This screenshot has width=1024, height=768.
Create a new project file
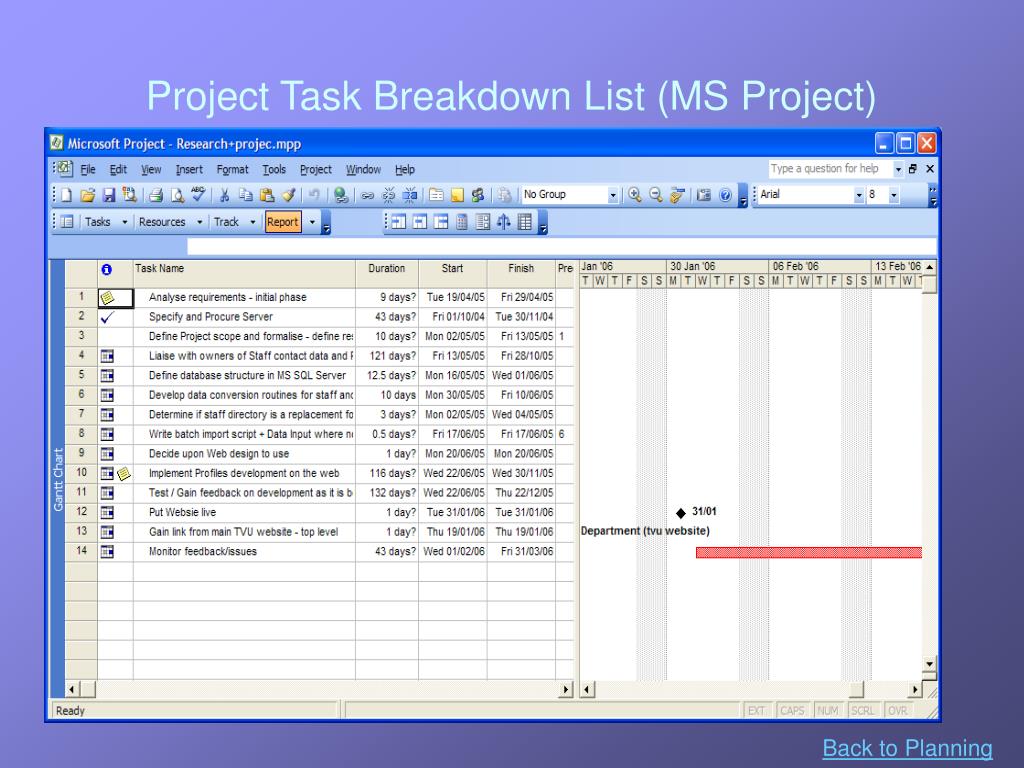(x=66, y=195)
